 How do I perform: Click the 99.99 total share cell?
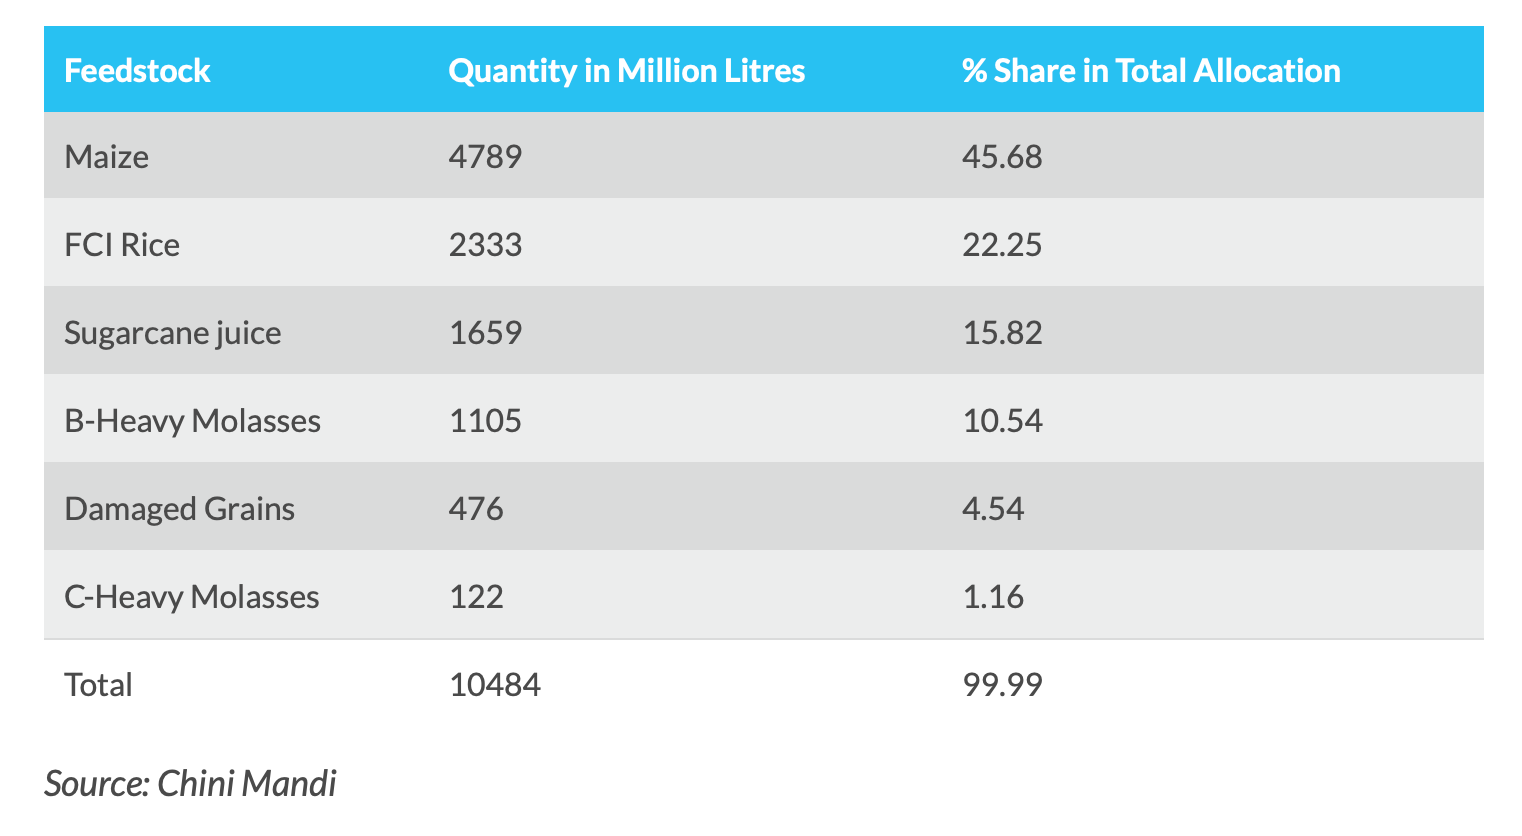pyautogui.click(x=1002, y=685)
